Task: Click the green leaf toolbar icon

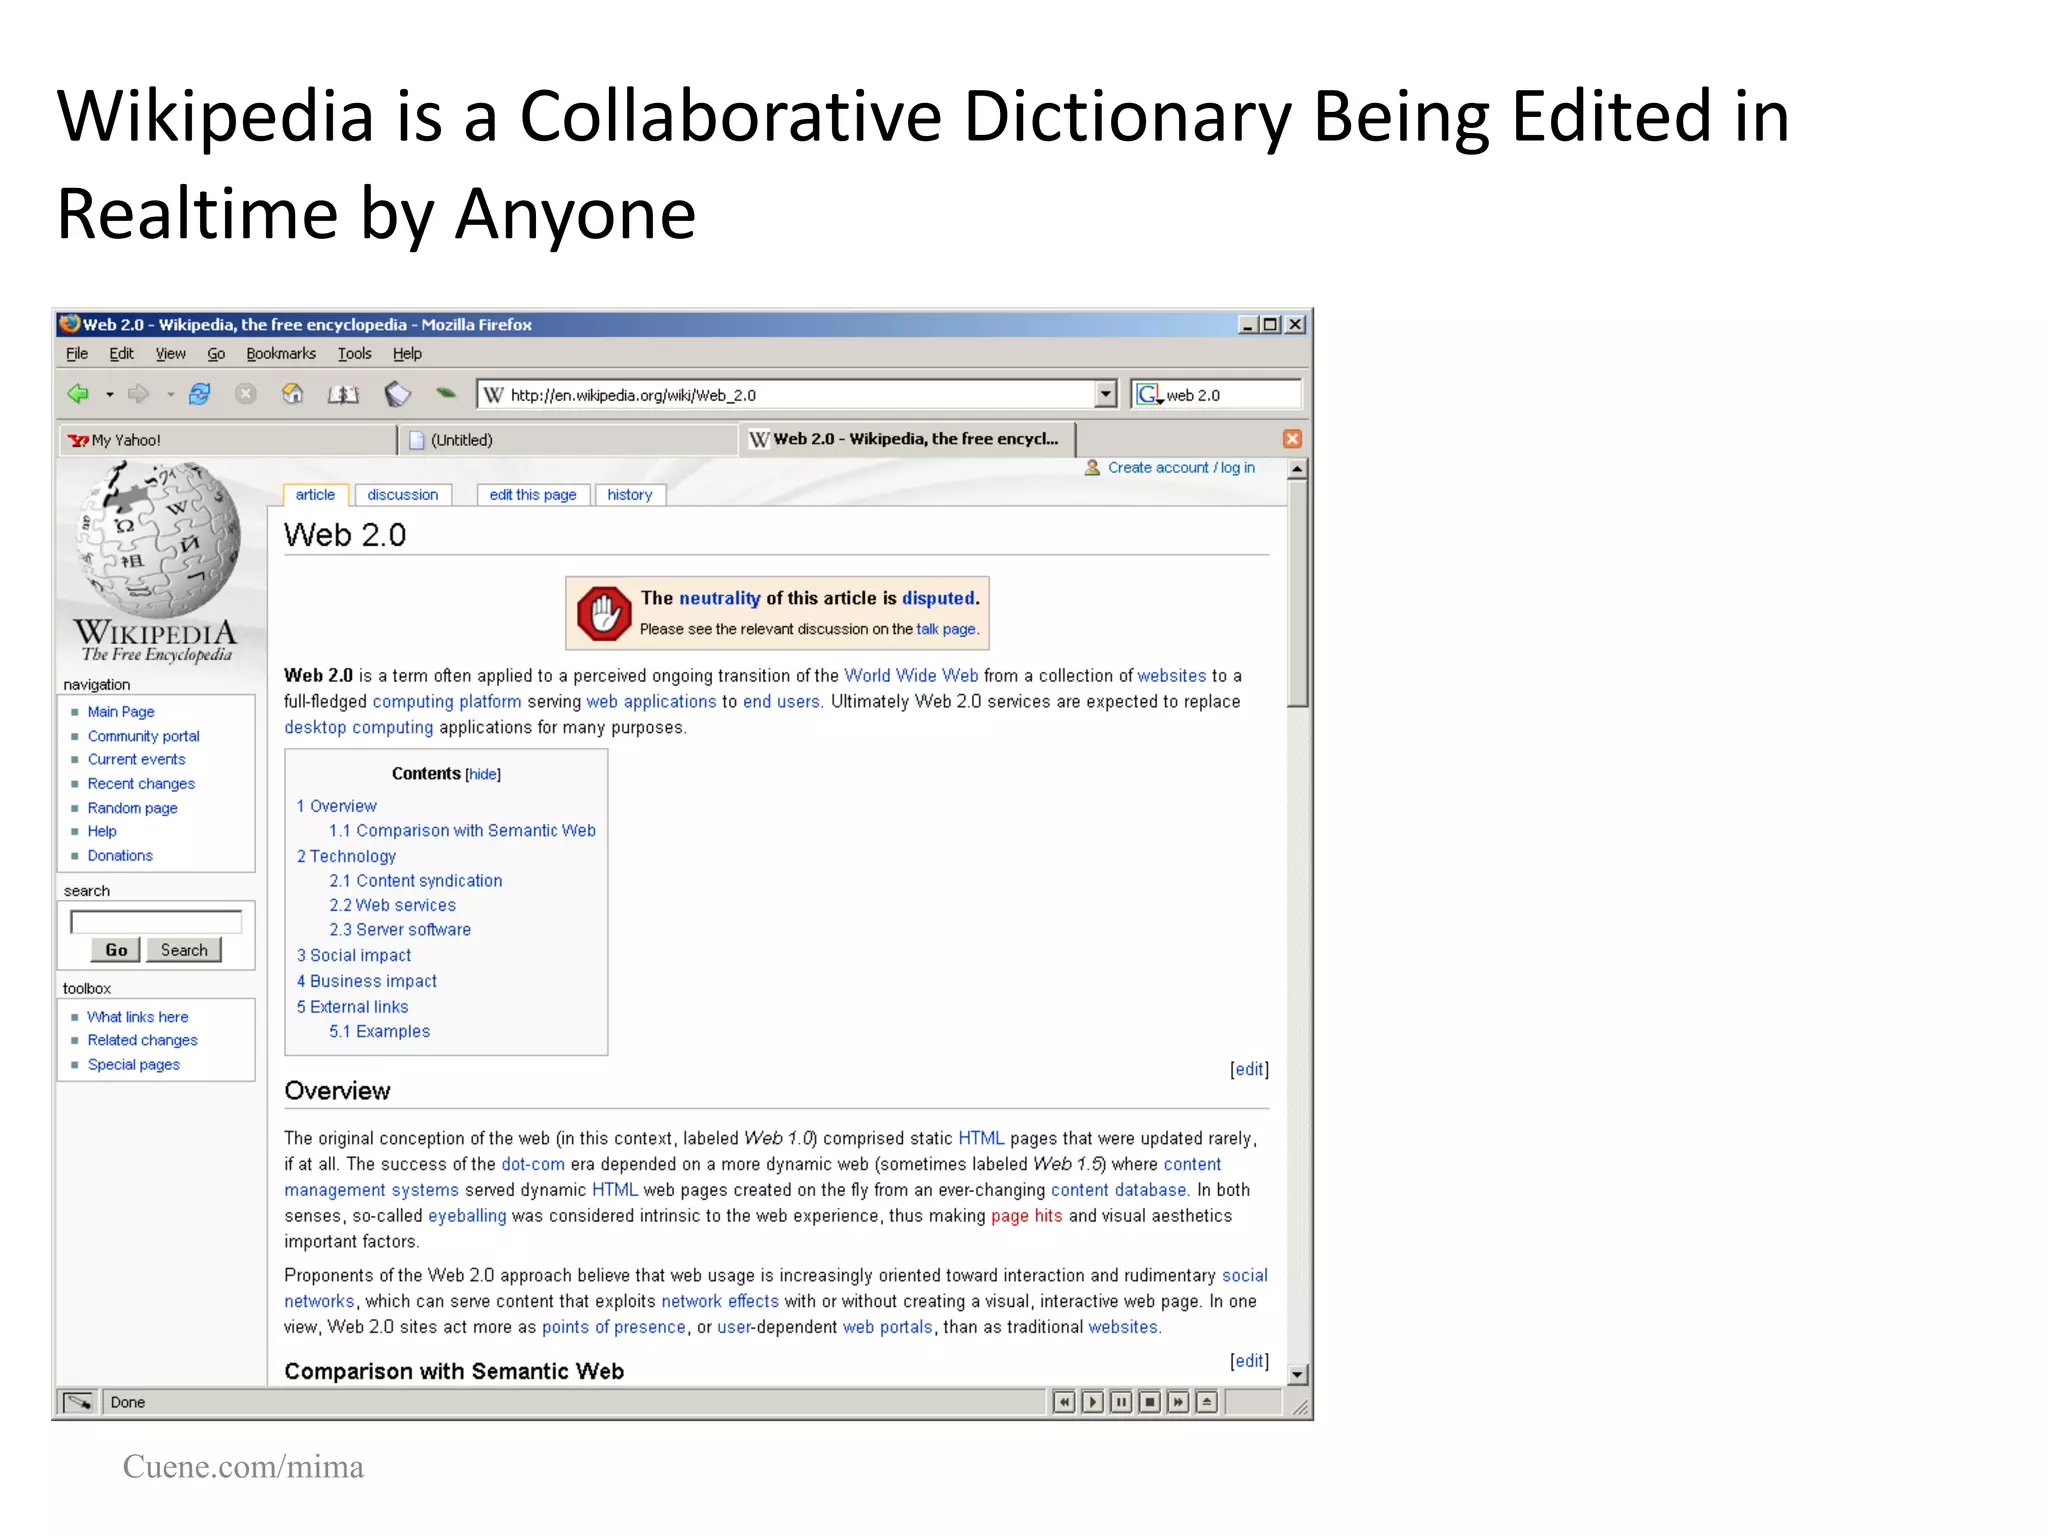Action: click(446, 393)
